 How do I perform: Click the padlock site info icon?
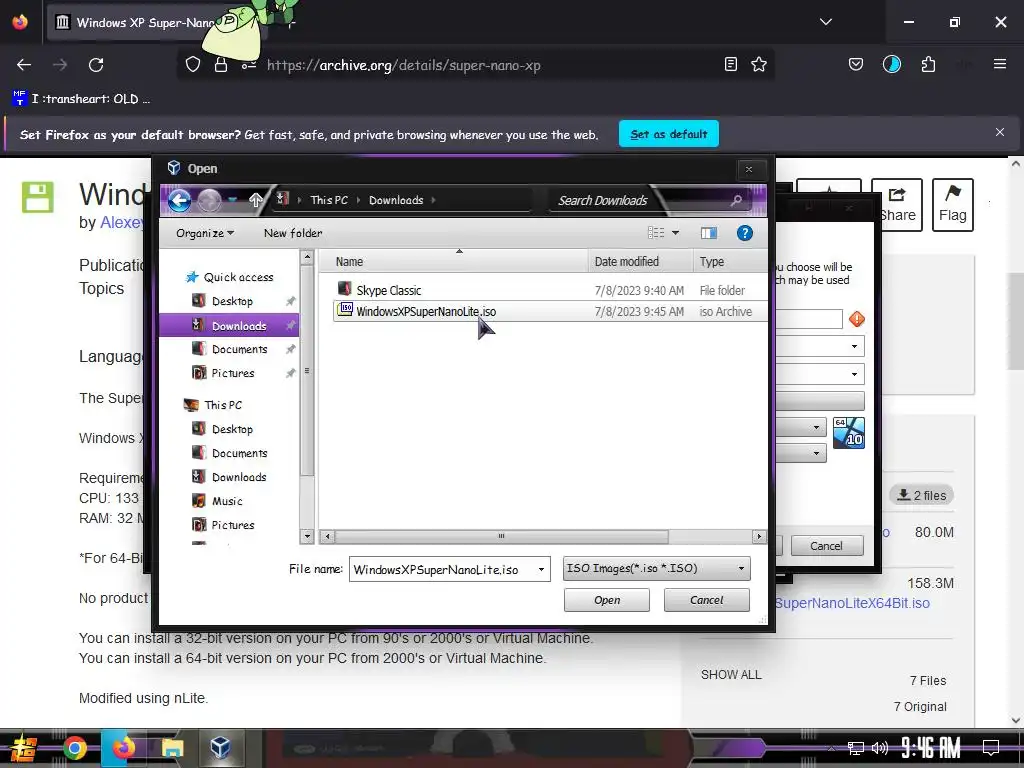pyautogui.click(x=221, y=64)
